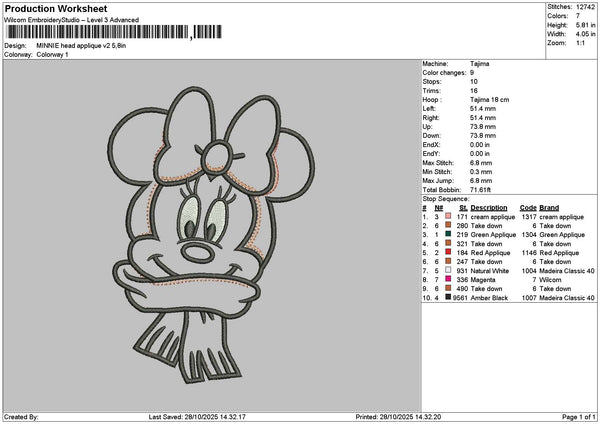This screenshot has height=424, width=600.
Task: Click the 'Stop Sequence:' heading
Action: [x=445, y=199]
